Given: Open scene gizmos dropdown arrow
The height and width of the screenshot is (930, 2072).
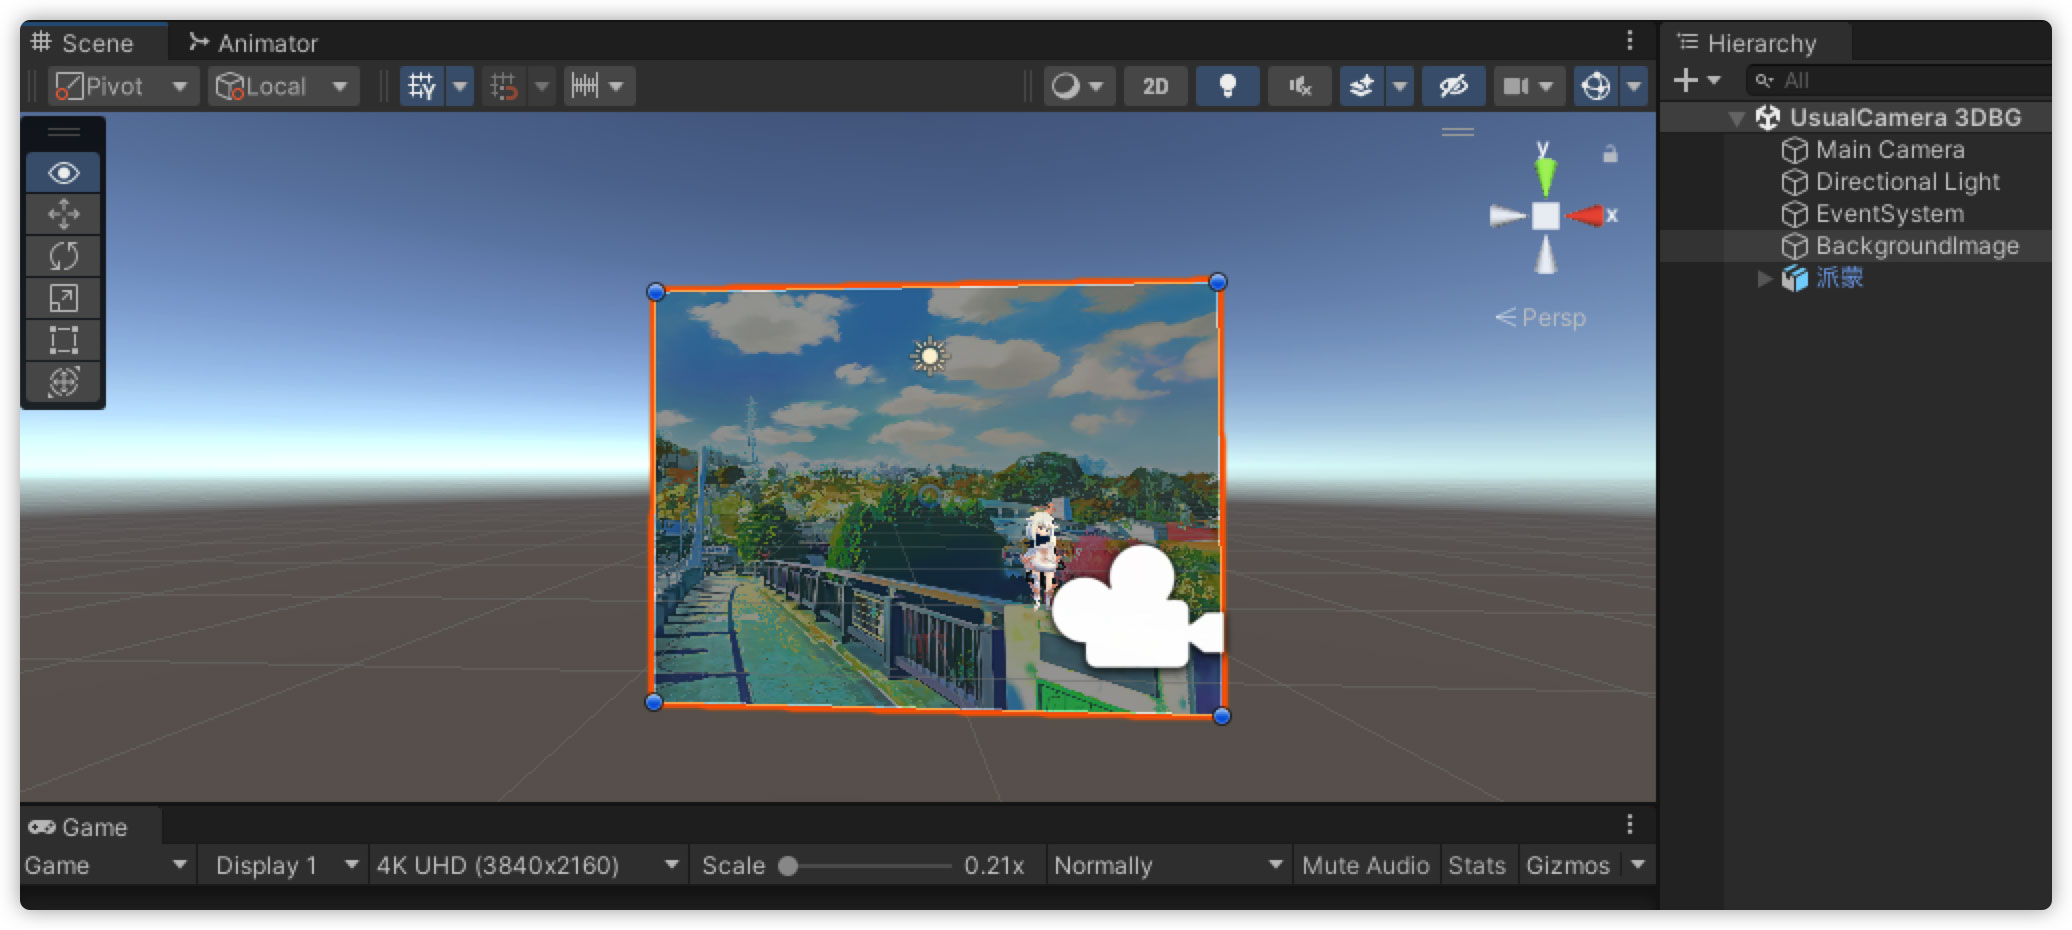Looking at the screenshot, I should (x=1634, y=86).
